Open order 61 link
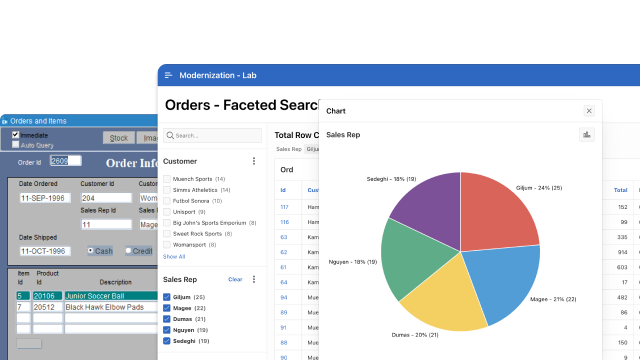 [283, 267]
